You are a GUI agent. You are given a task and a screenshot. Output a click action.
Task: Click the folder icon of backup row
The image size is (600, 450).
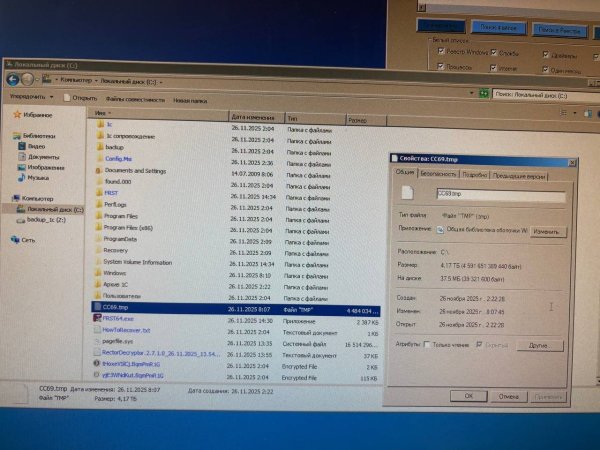point(100,147)
